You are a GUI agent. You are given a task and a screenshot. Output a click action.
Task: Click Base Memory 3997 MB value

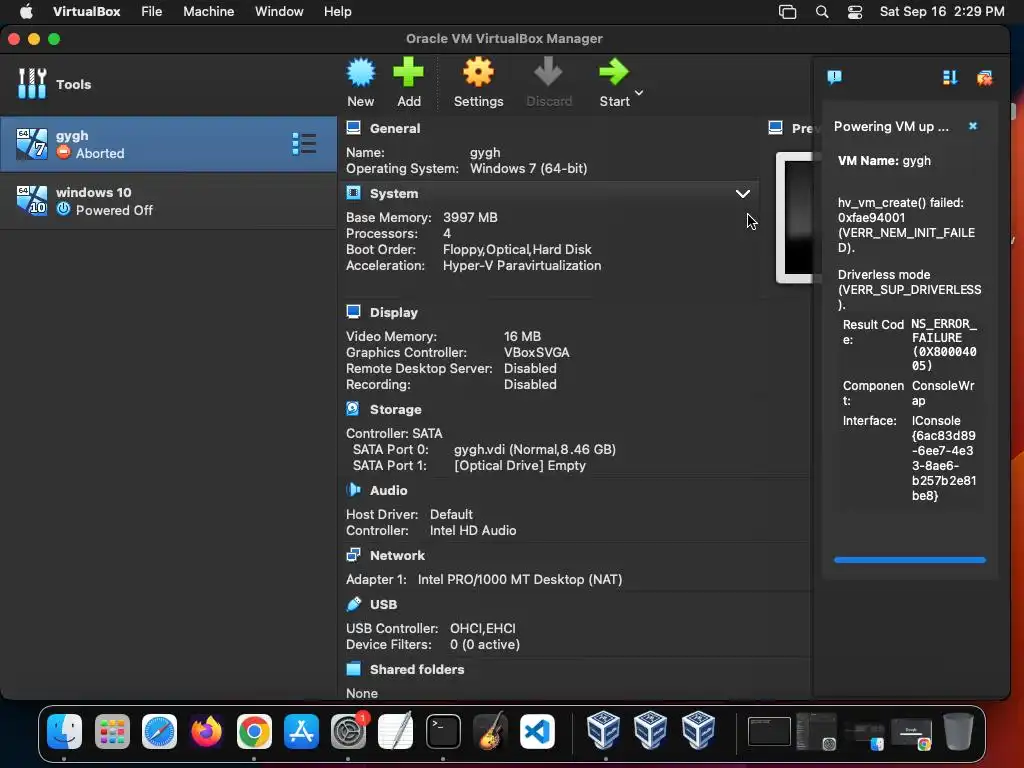pyautogui.click(x=470, y=217)
